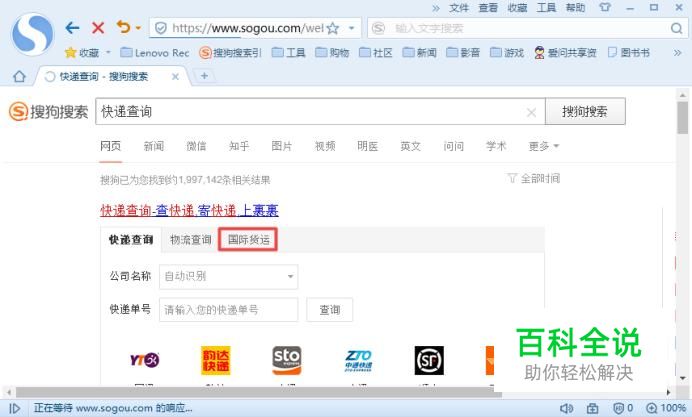The width and height of the screenshot is (692, 417).
Task: Open the 工具 bookmark folder
Action: pos(289,53)
